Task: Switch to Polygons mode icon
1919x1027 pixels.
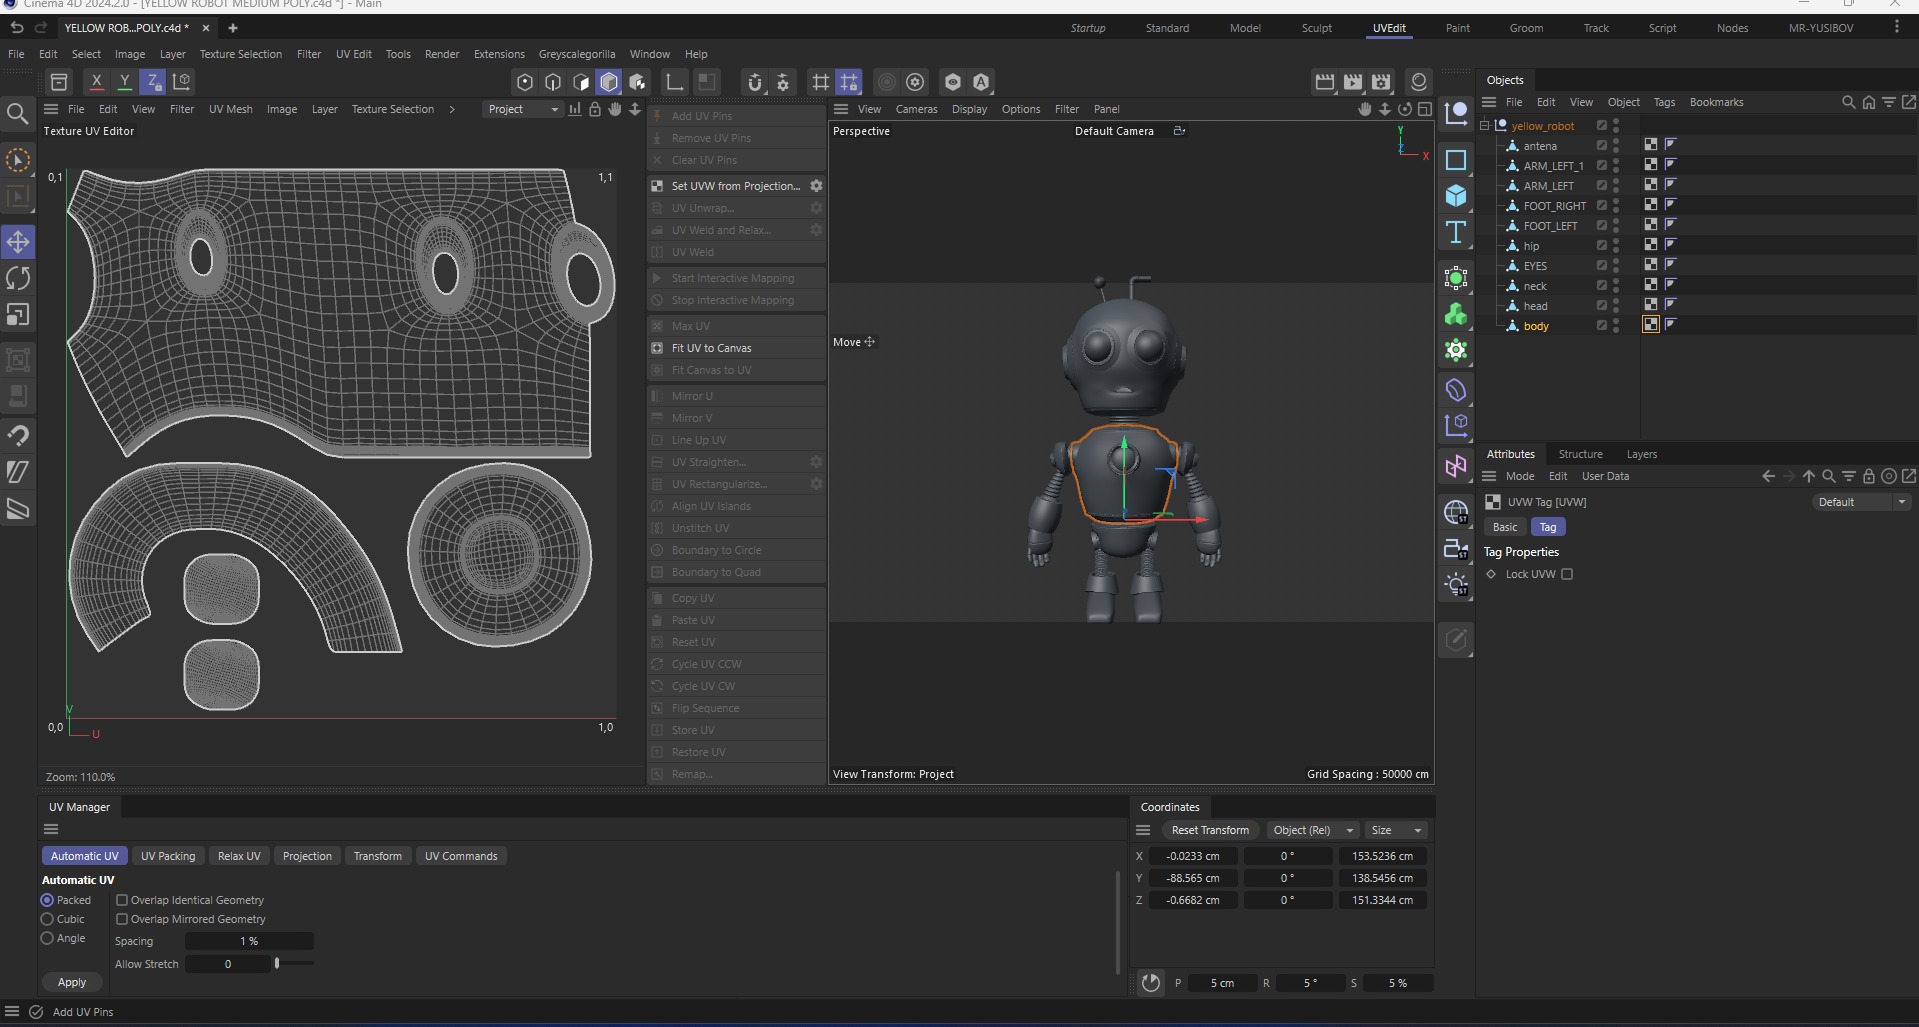Action: 581,82
